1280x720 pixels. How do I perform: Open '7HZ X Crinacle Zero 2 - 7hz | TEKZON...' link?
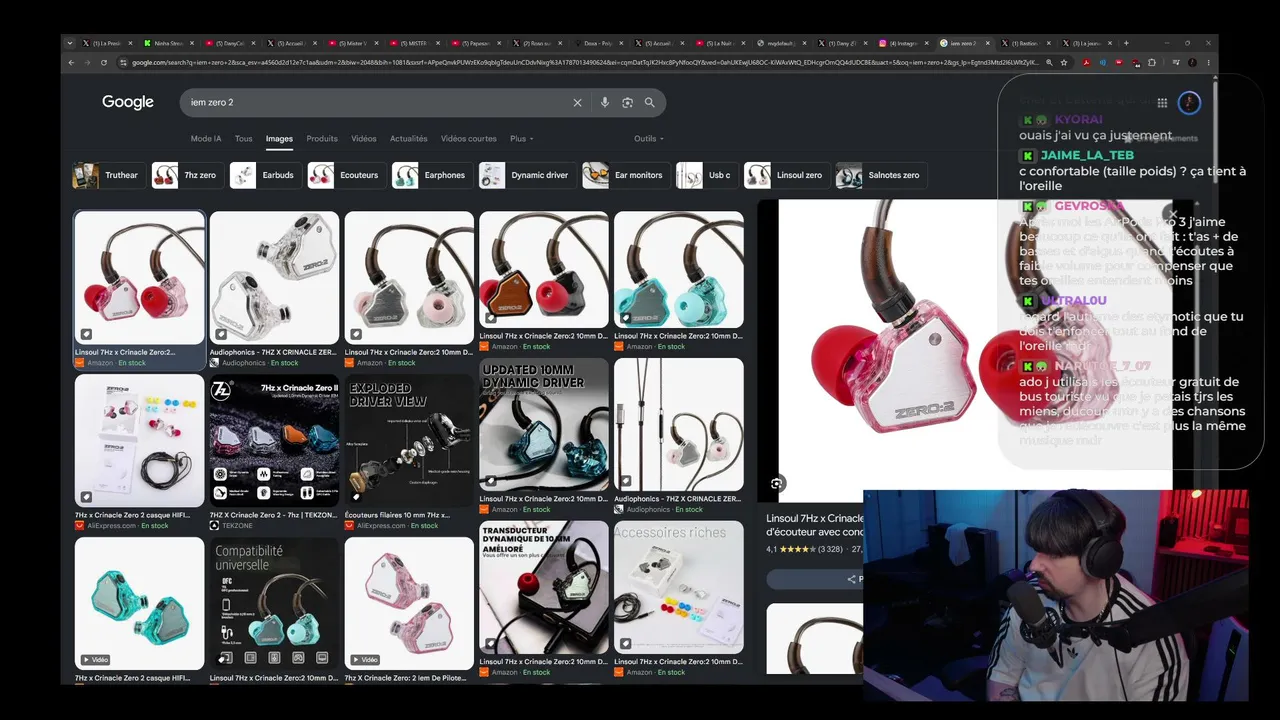click(x=274, y=515)
